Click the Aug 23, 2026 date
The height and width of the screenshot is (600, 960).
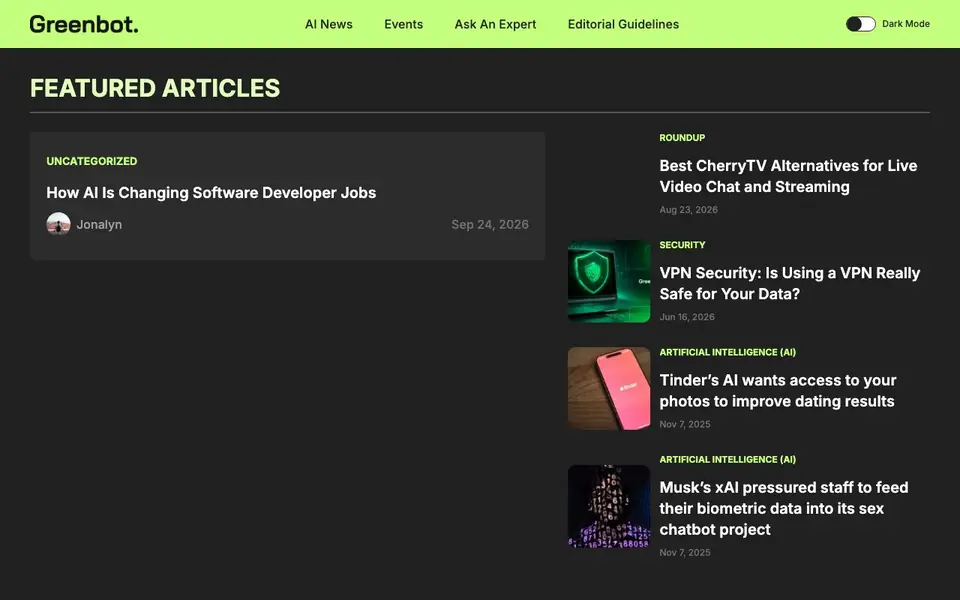tap(688, 209)
